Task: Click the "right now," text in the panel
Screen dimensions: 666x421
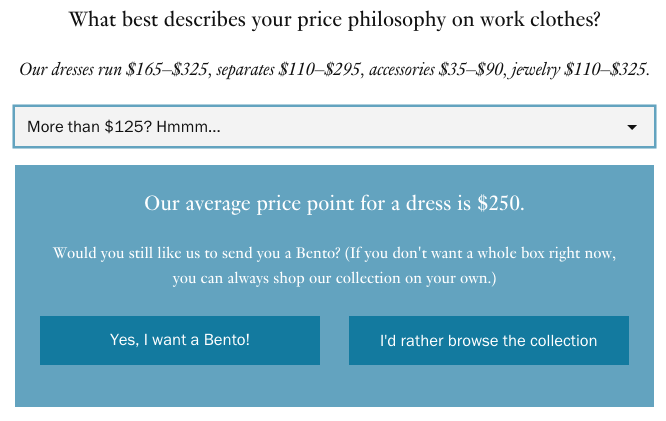Action: pyautogui.click(x=583, y=253)
